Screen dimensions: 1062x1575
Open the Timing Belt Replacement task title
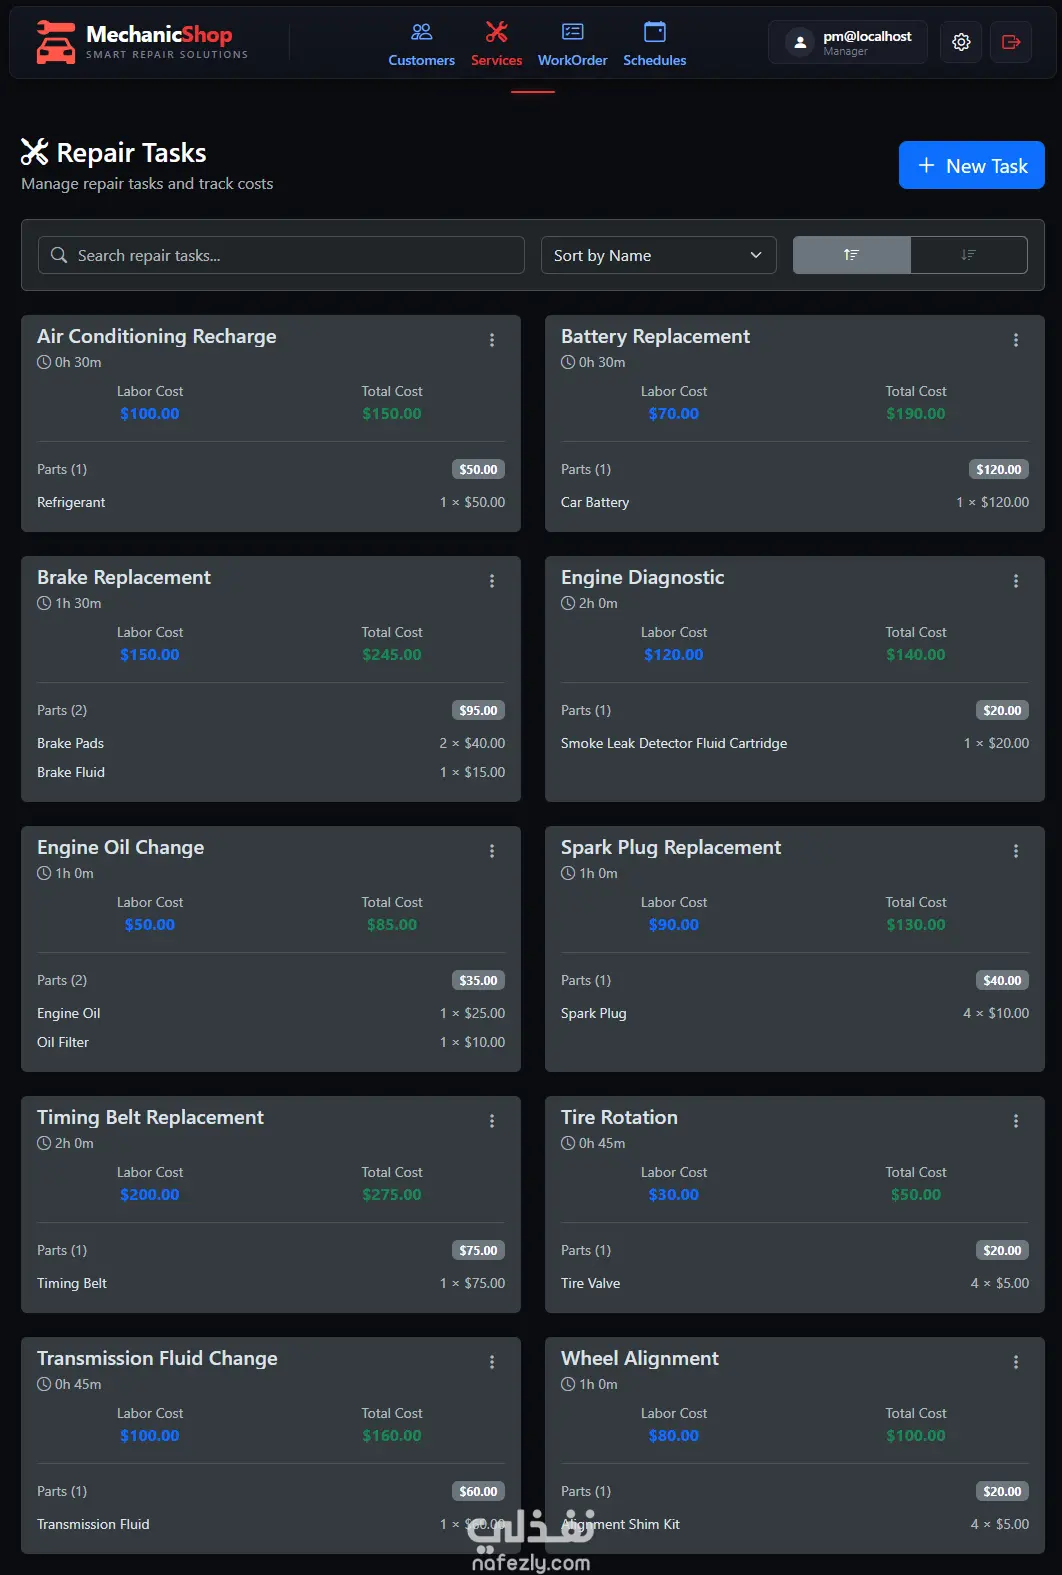click(x=150, y=1117)
